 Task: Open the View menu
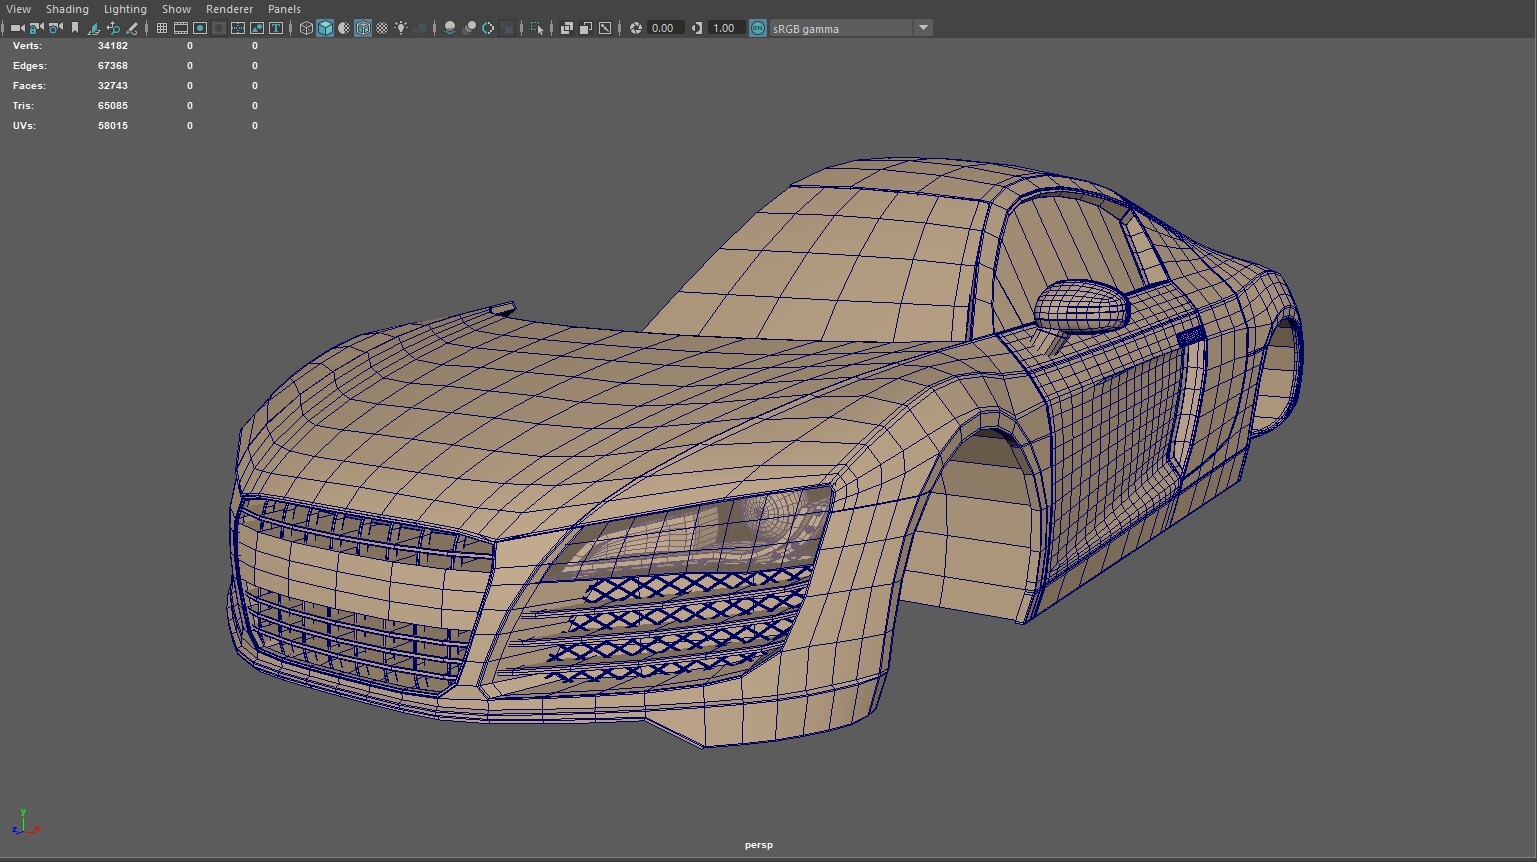click(x=17, y=9)
